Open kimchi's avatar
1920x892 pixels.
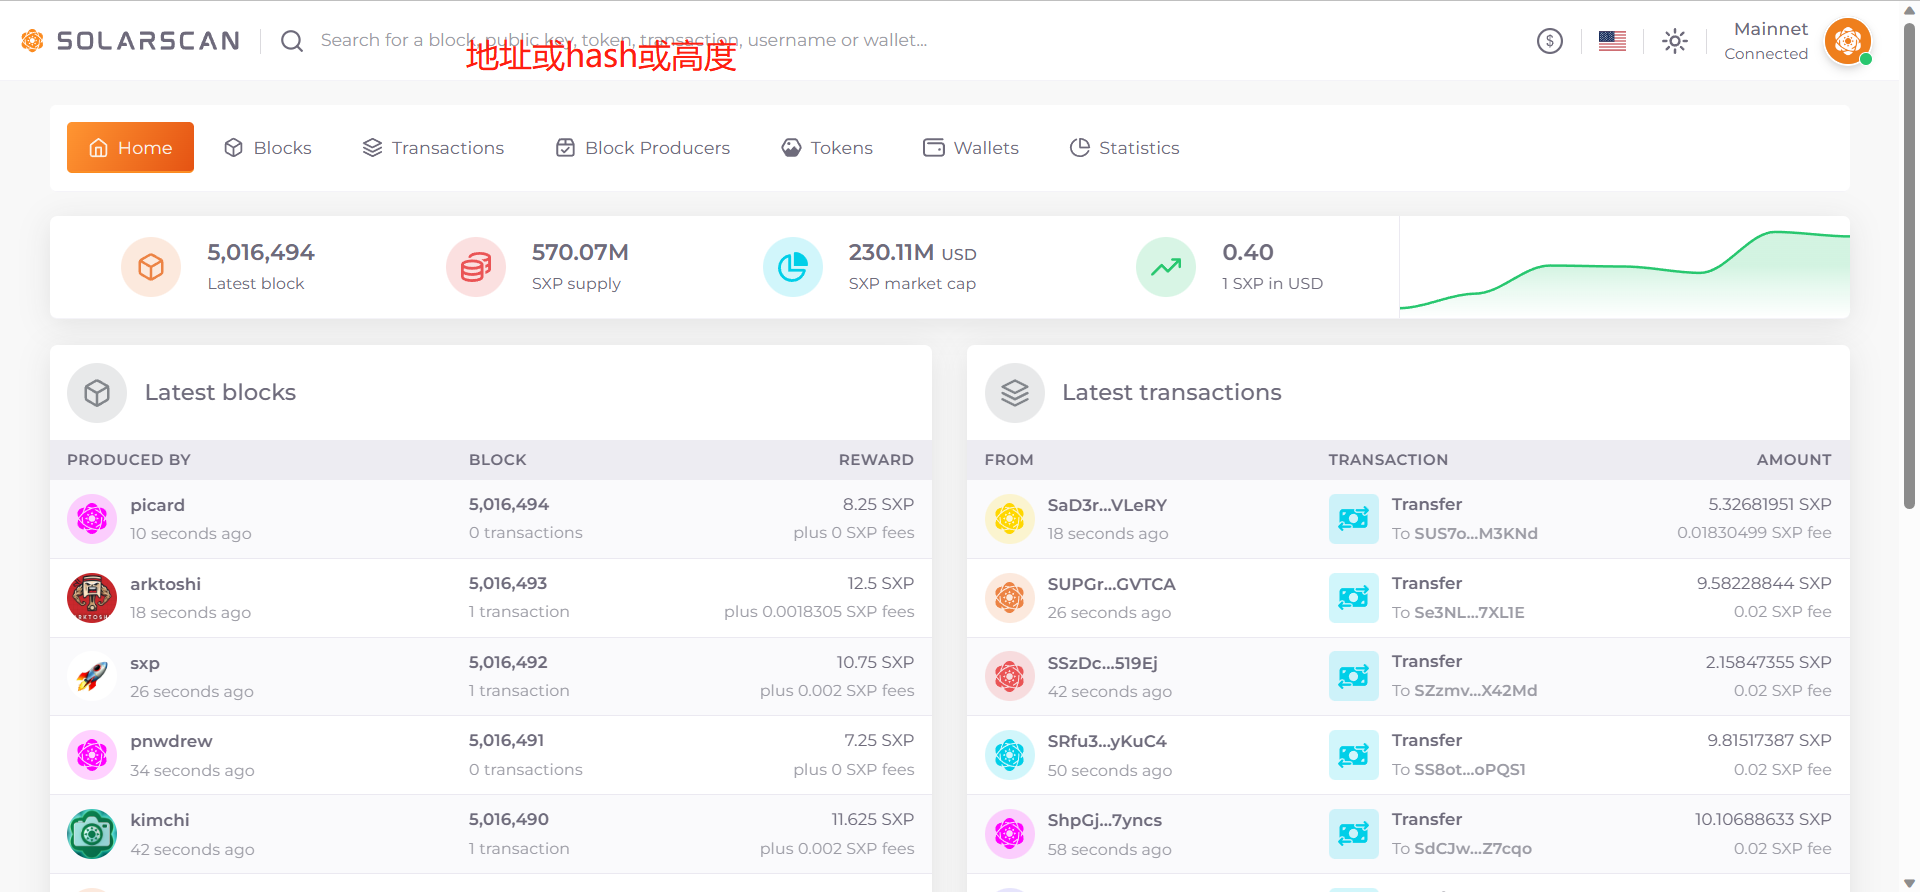[x=92, y=834]
